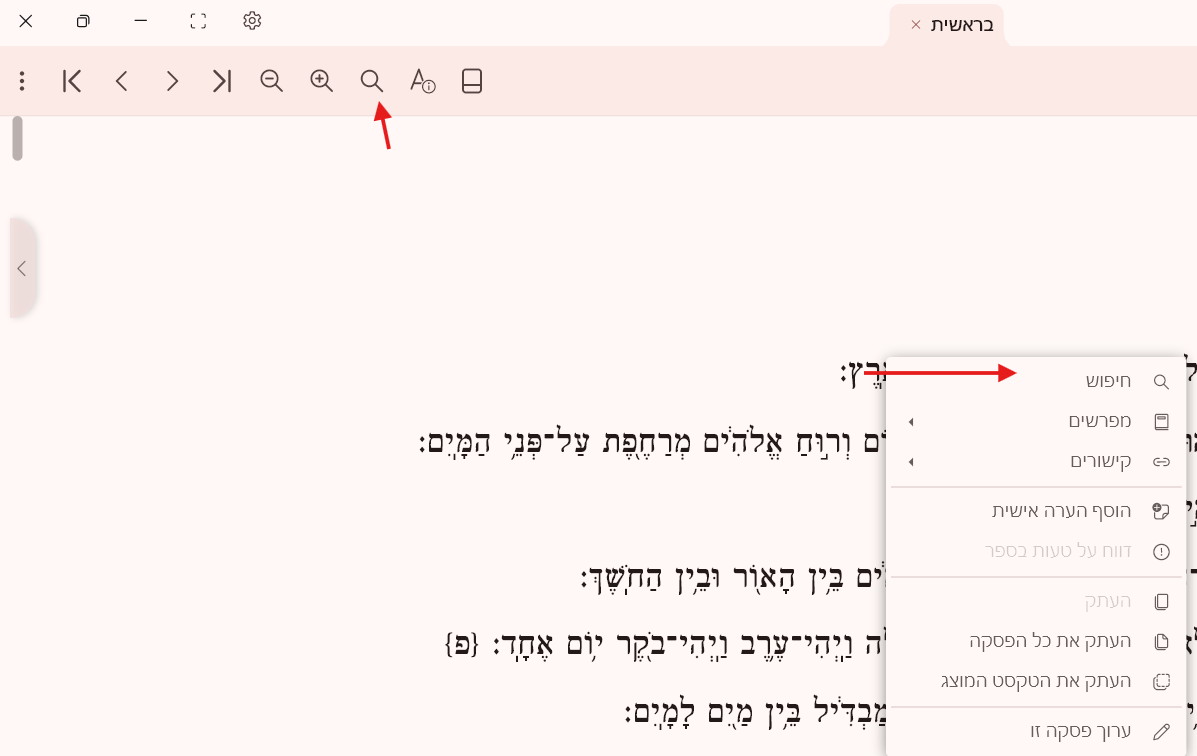1197x756 pixels.
Task: Select חיפוש from the context menu
Action: point(1037,381)
